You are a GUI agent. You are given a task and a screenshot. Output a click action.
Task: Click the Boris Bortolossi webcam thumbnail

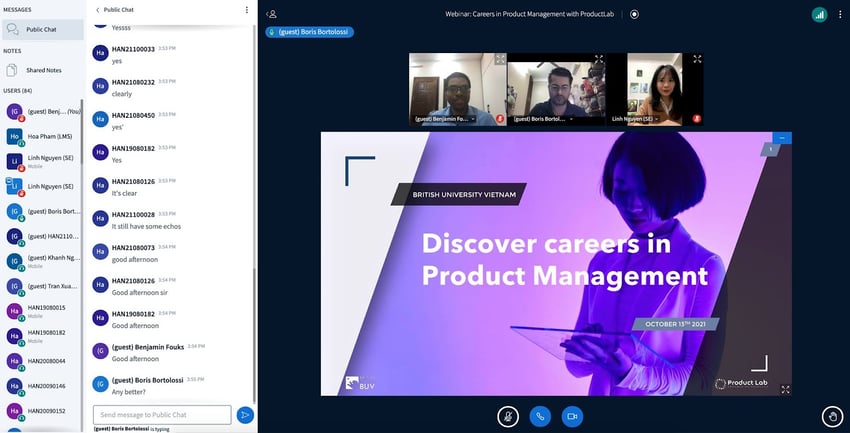(556, 89)
